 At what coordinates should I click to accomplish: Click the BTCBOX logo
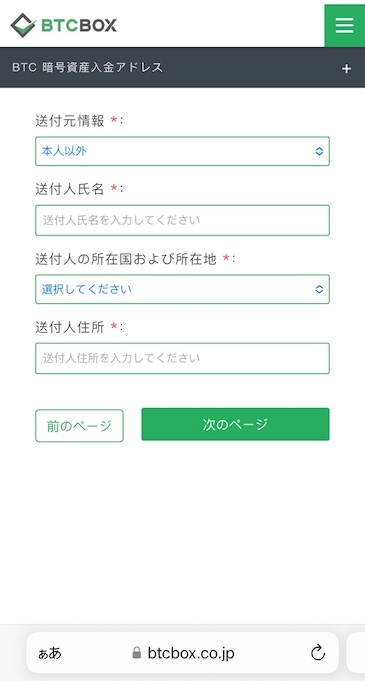pyautogui.click(x=63, y=25)
